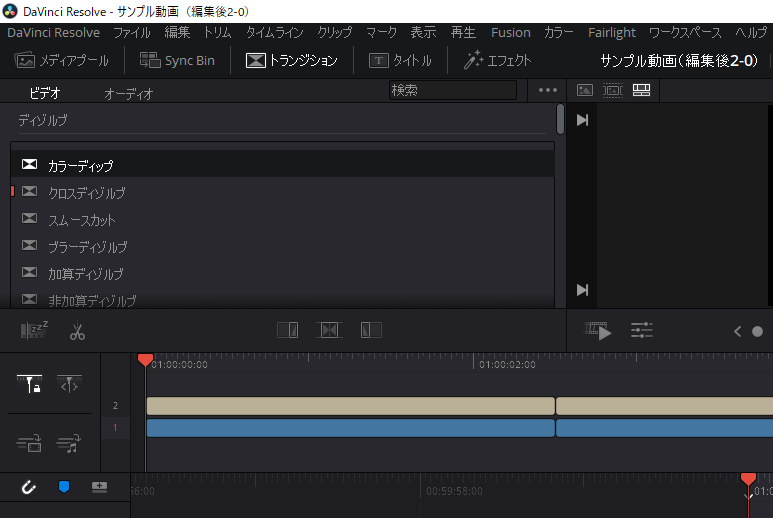Image resolution: width=773 pixels, height=518 pixels.
Task: Open the Fairlight menu
Action: click(612, 33)
